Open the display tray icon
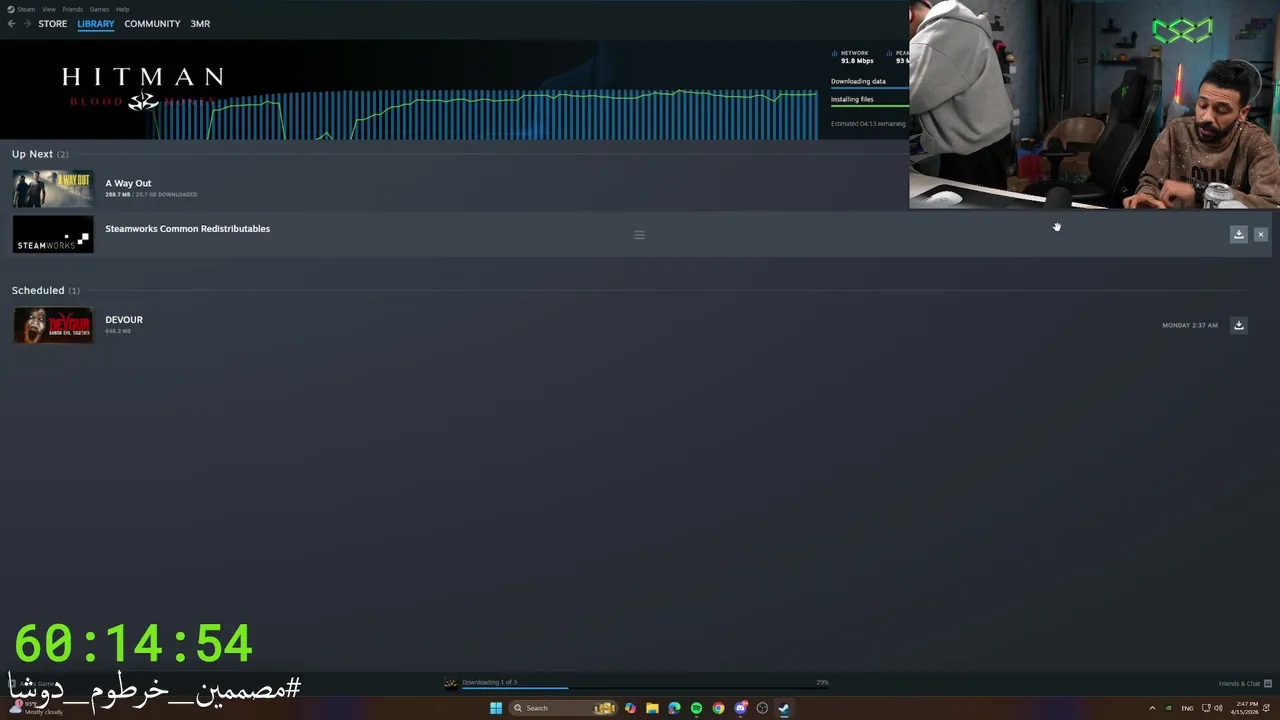The width and height of the screenshot is (1280, 720). point(1207,708)
